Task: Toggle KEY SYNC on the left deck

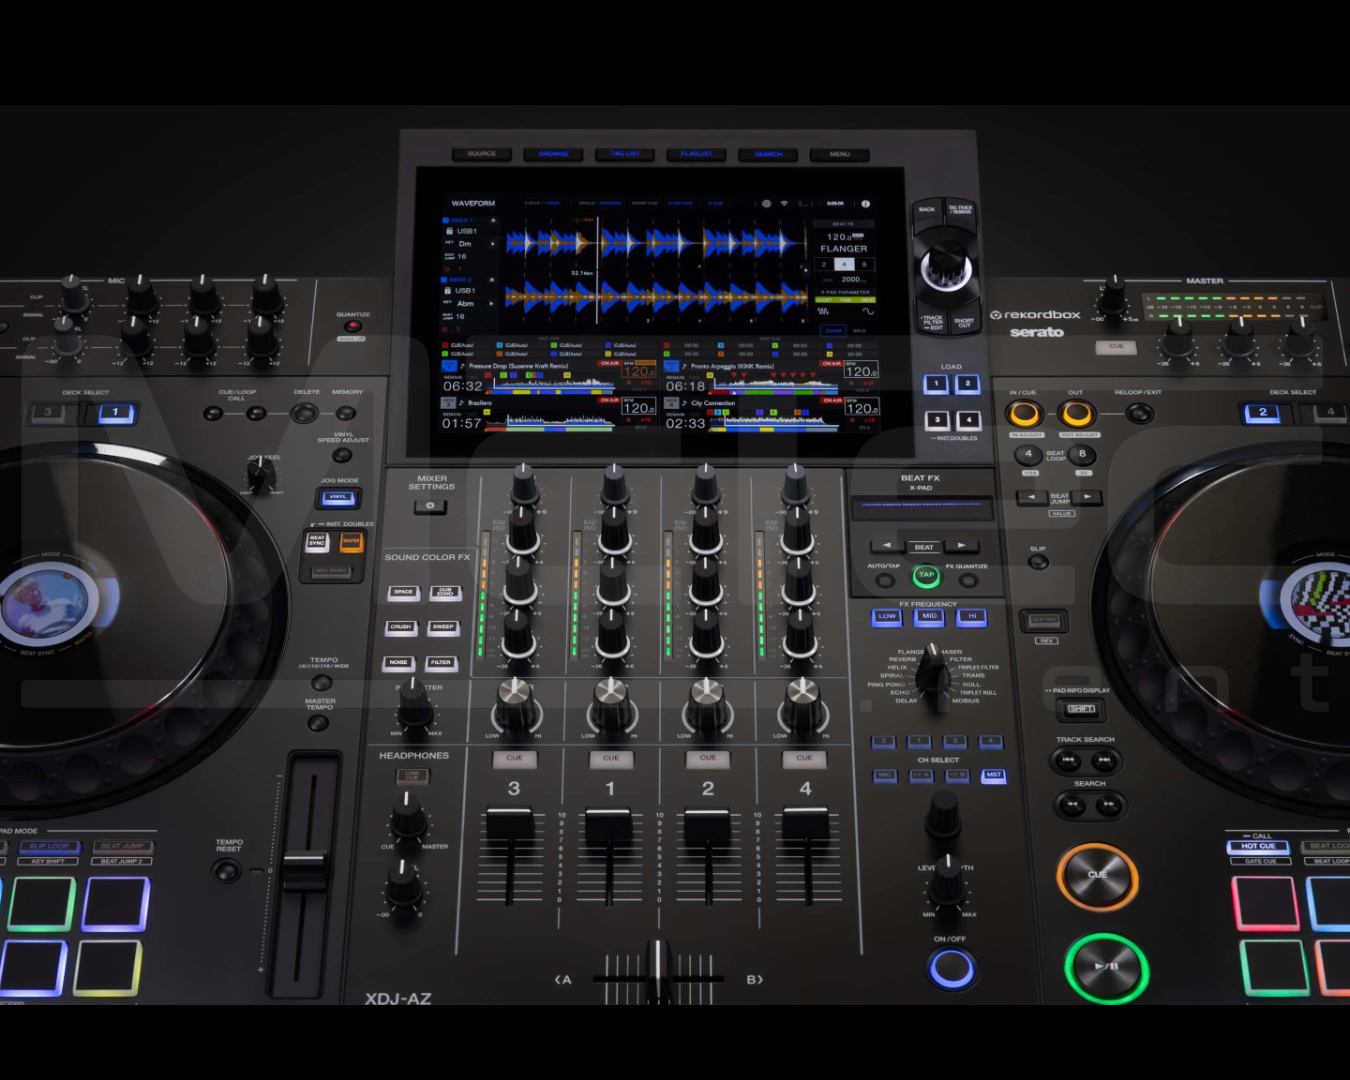Action: [x=332, y=572]
